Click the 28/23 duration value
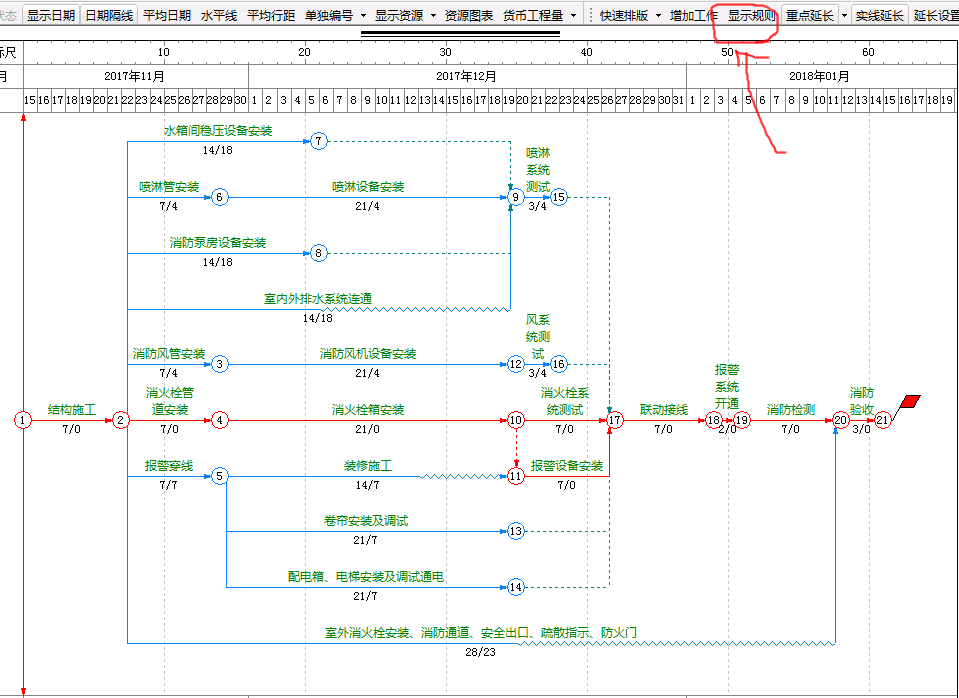Viewport: 959px width, 698px height. pos(480,652)
